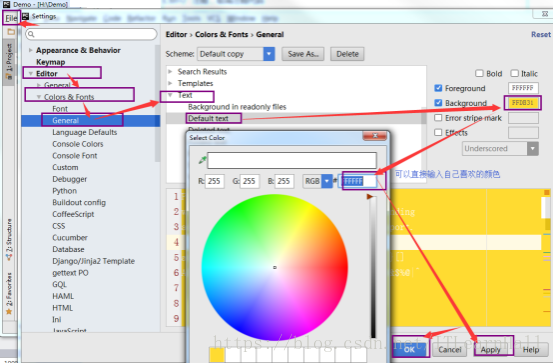Image resolution: width=554 pixels, height=363 pixels.
Task: Select Language Defaults settings page
Action: pos(84,132)
